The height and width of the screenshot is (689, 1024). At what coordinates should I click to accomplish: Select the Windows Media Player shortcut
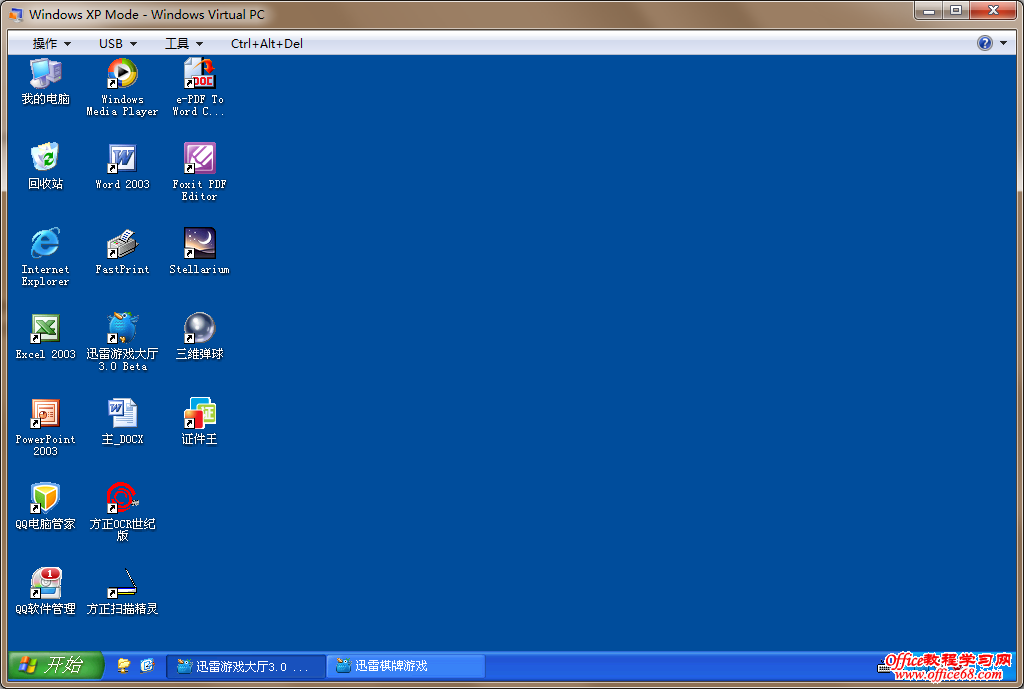(122, 87)
